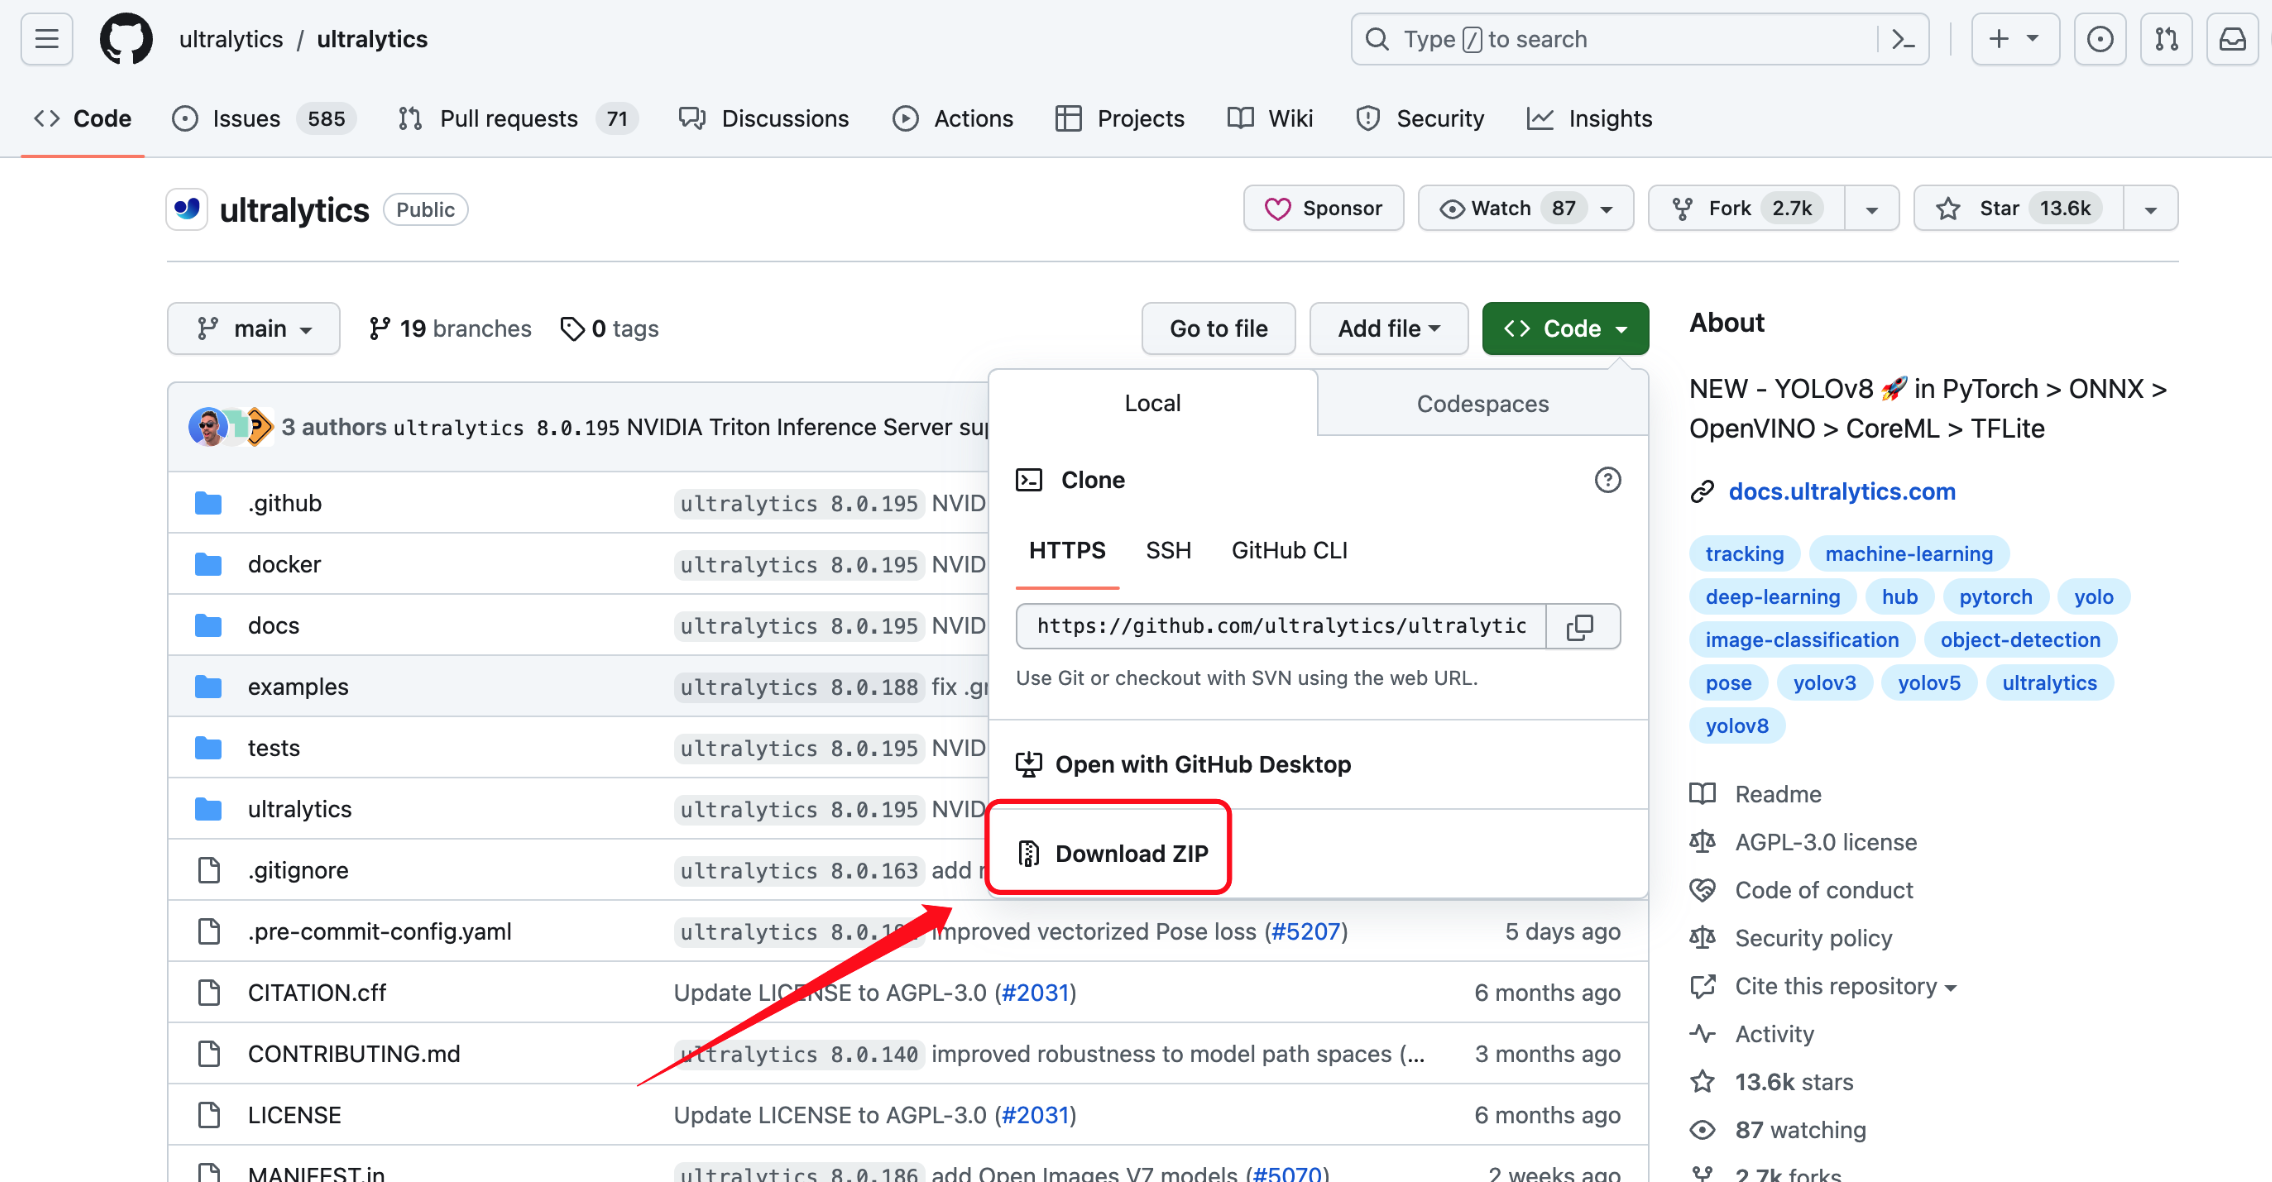Expand the Fork options arrow
Screen dimensions: 2272x1182
[x=1872, y=208]
